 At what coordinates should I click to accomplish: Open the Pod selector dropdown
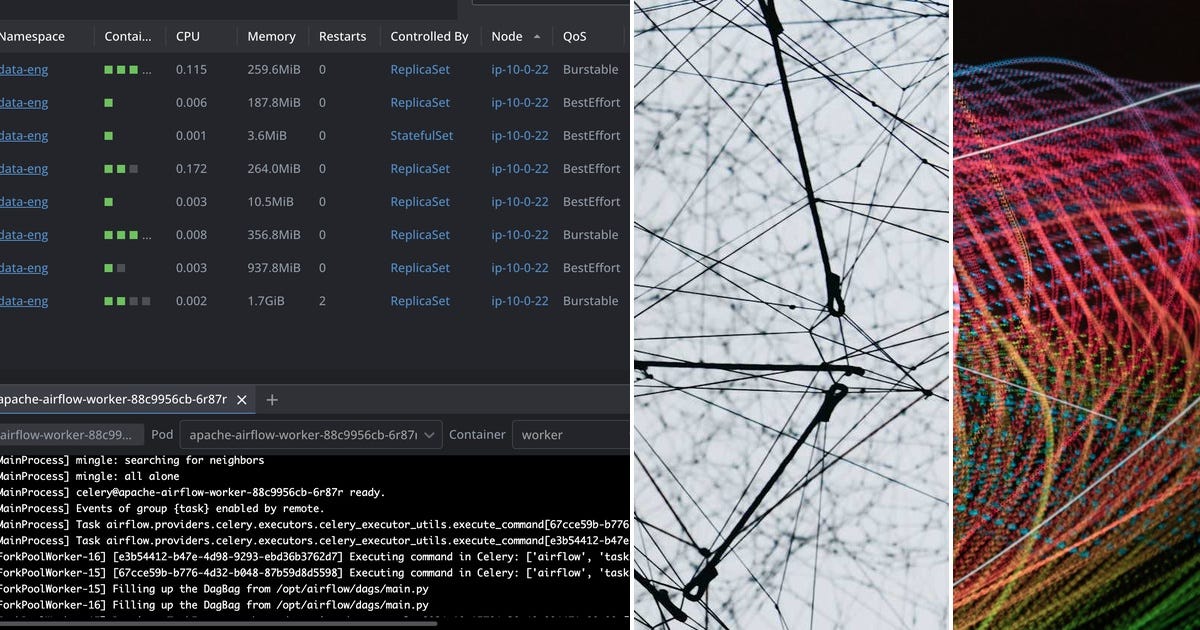pyautogui.click(x=310, y=434)
